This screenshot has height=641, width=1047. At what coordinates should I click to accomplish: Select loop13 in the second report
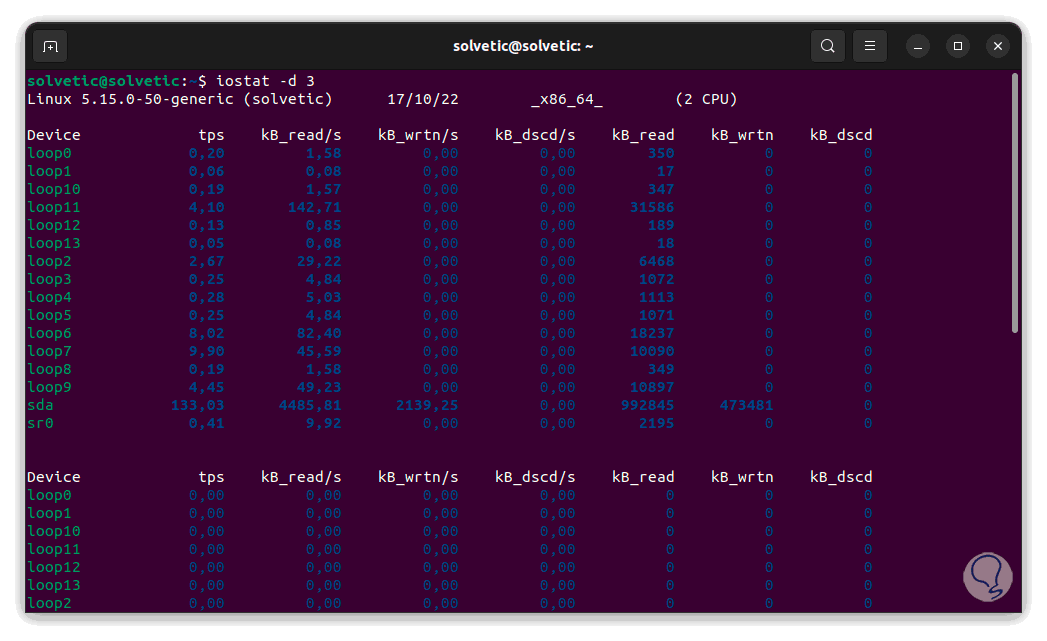53,586
